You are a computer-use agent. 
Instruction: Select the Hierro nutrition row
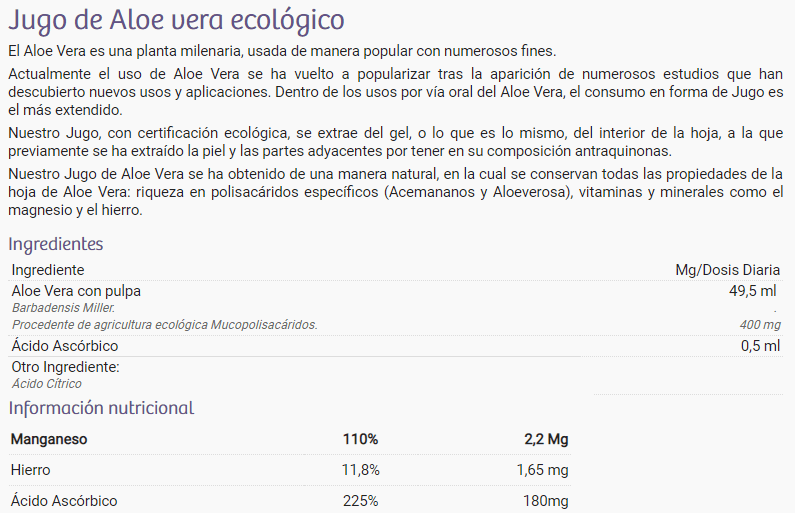(x=290, y=470)
